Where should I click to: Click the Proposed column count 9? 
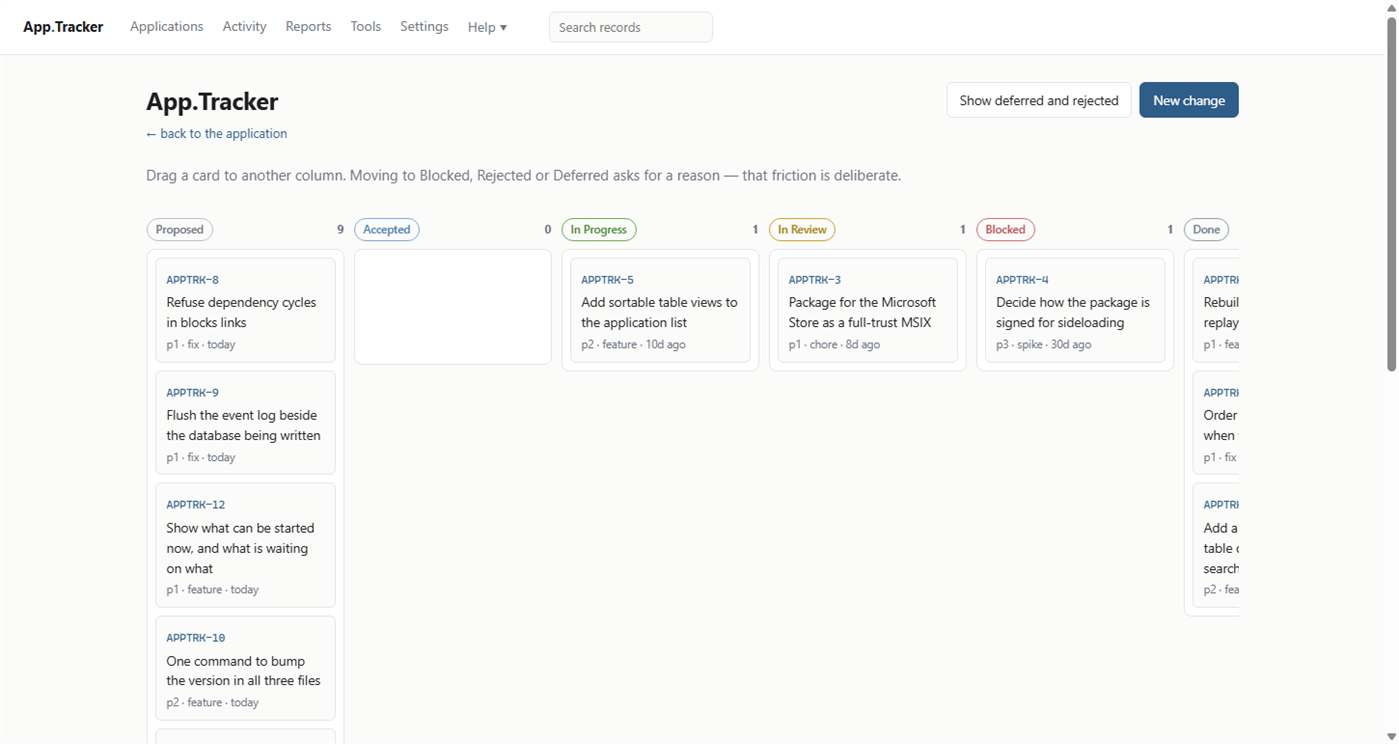pos(340,230)
